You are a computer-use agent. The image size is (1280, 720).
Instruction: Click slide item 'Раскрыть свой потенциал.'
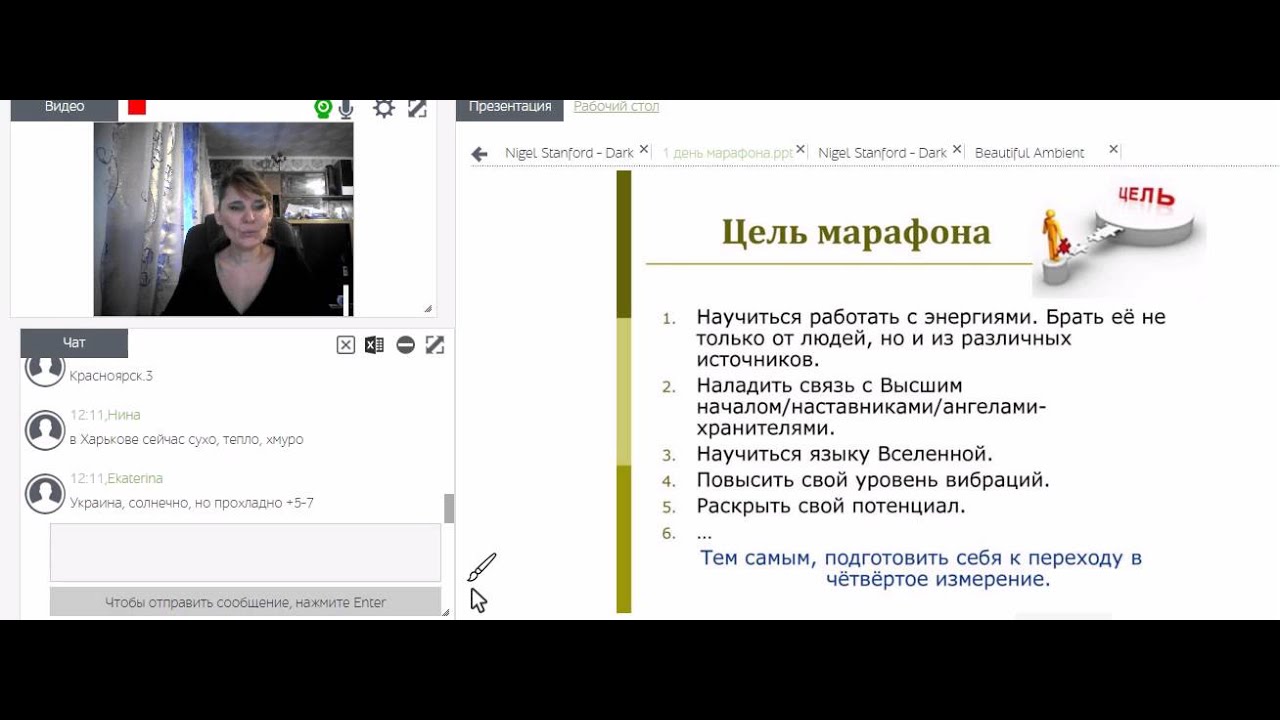(x=831, y=506)
